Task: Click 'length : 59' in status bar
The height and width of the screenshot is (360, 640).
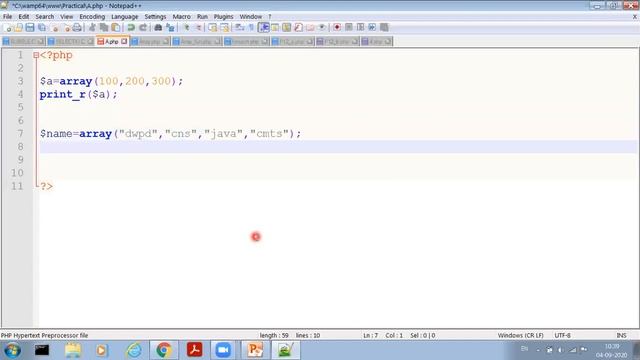Action: (x=274, y=335)
